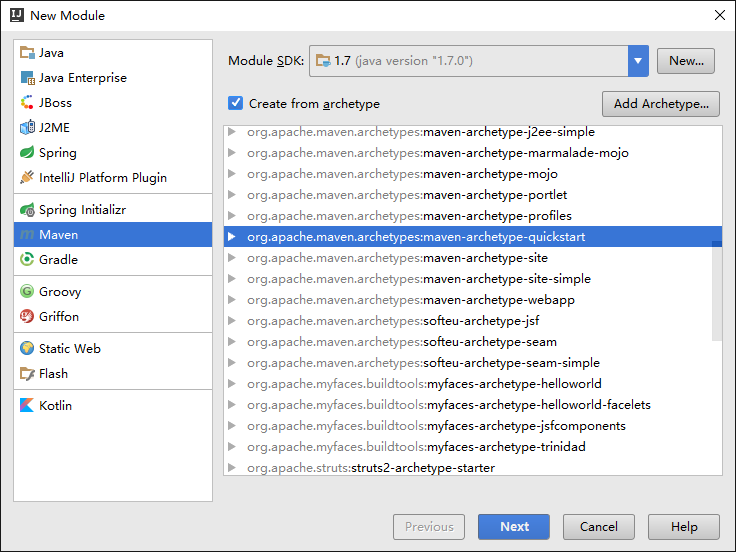Choose Java Enterprise in the list
This screenshot has height=552, width=736.
point(82,78)
